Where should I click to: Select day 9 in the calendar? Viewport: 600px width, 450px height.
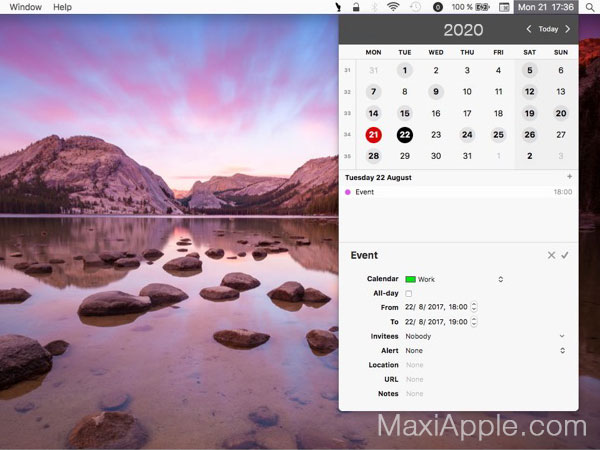[436, 92]
